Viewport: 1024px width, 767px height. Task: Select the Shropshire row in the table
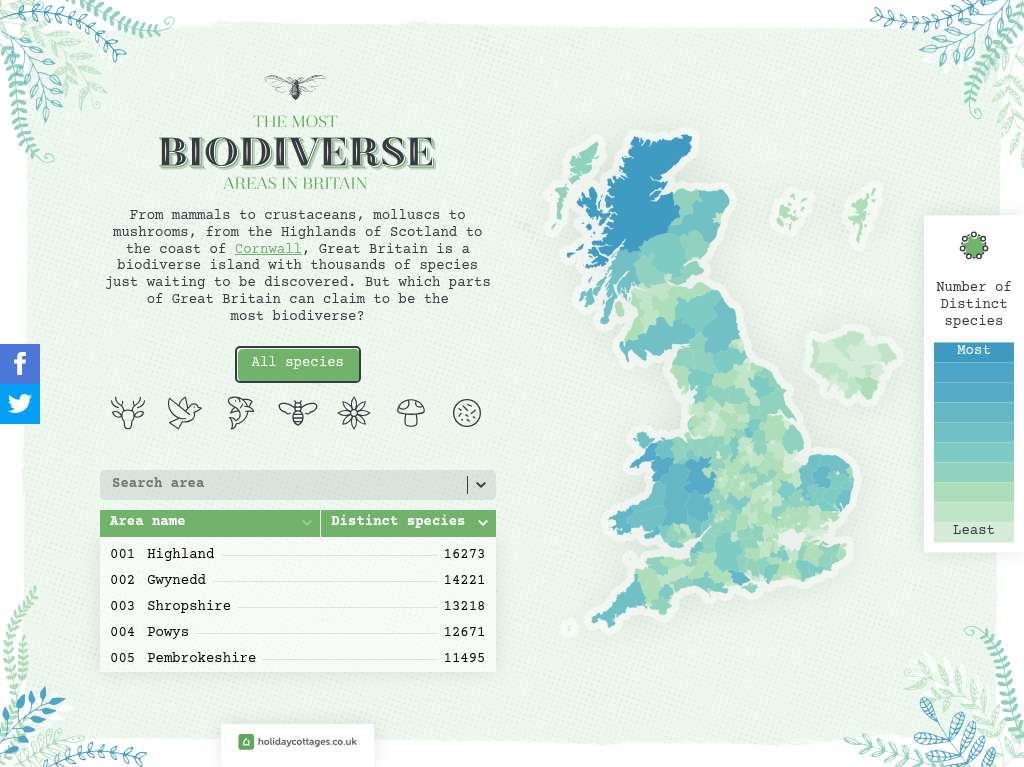coord(297,606)
